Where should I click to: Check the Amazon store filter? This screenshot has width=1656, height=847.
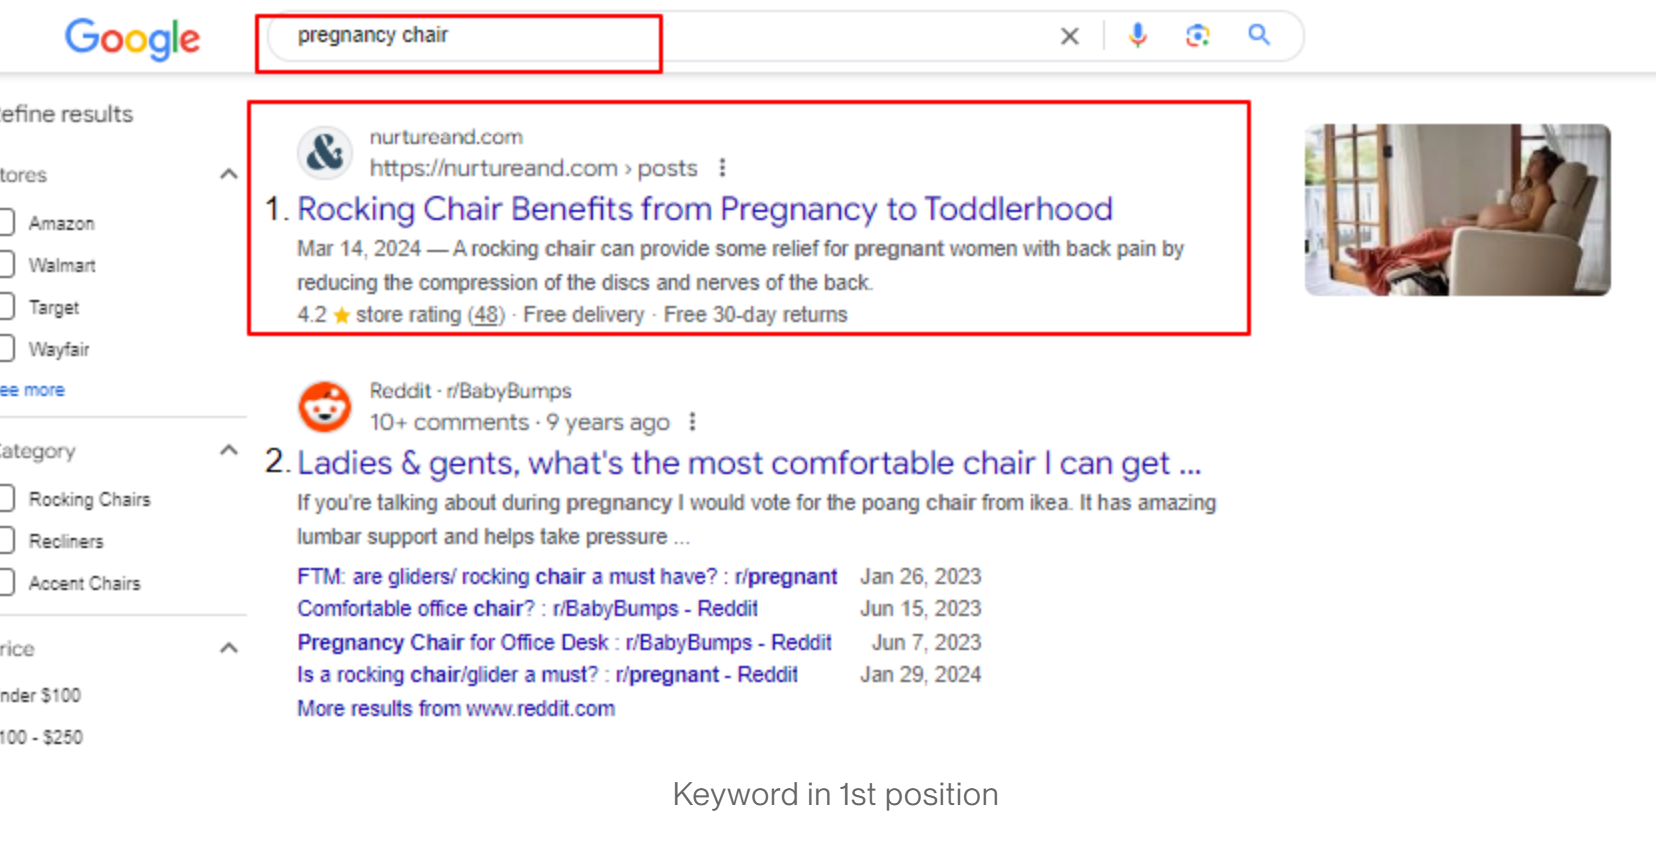[x=6, y=222]
